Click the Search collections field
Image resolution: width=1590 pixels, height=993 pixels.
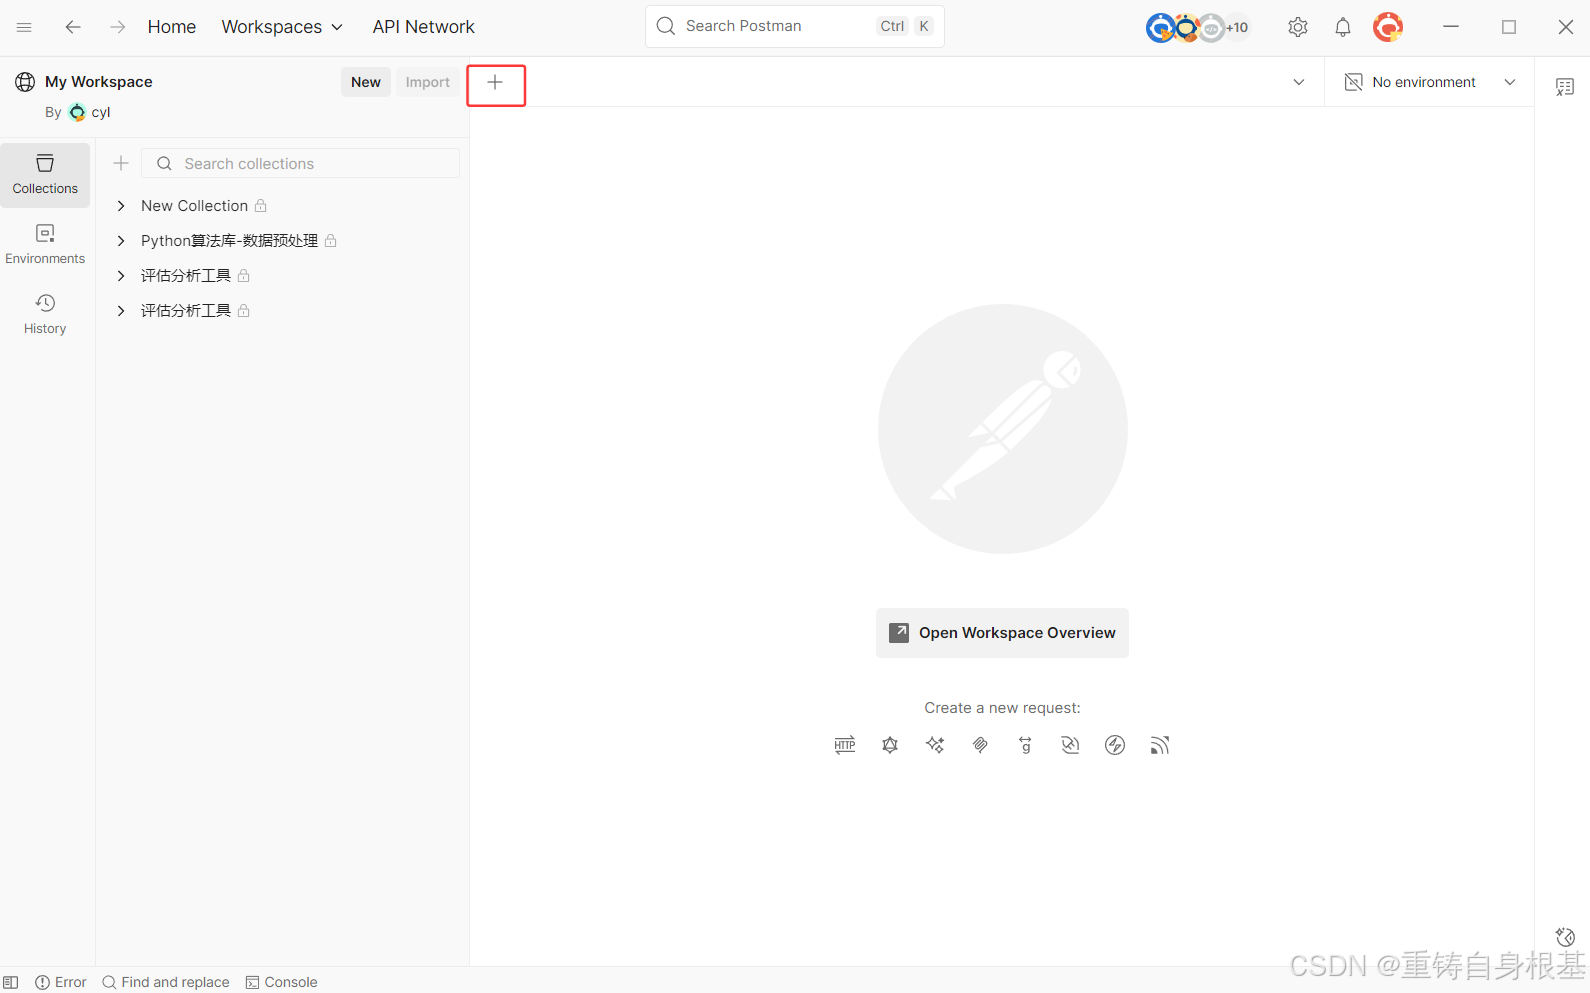pos(301,163)
